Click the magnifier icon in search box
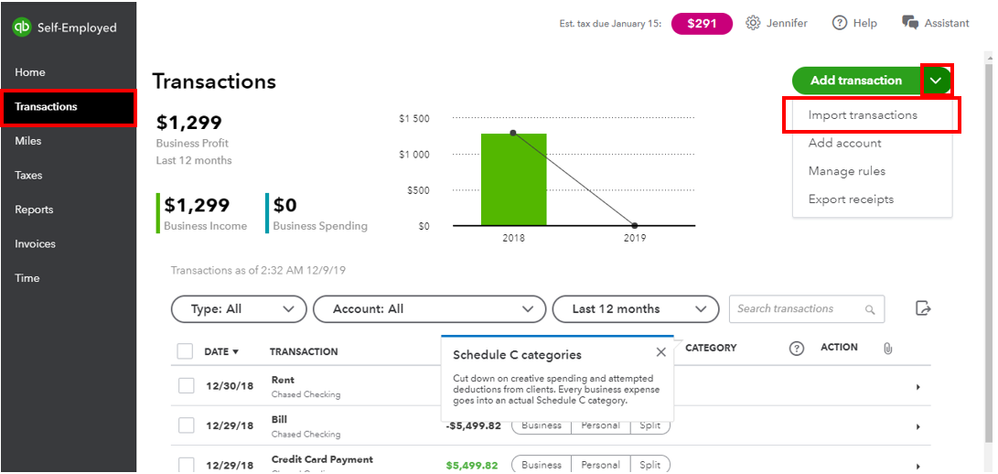The height and width of the screenshot is (474, 998). coord(870,310)
